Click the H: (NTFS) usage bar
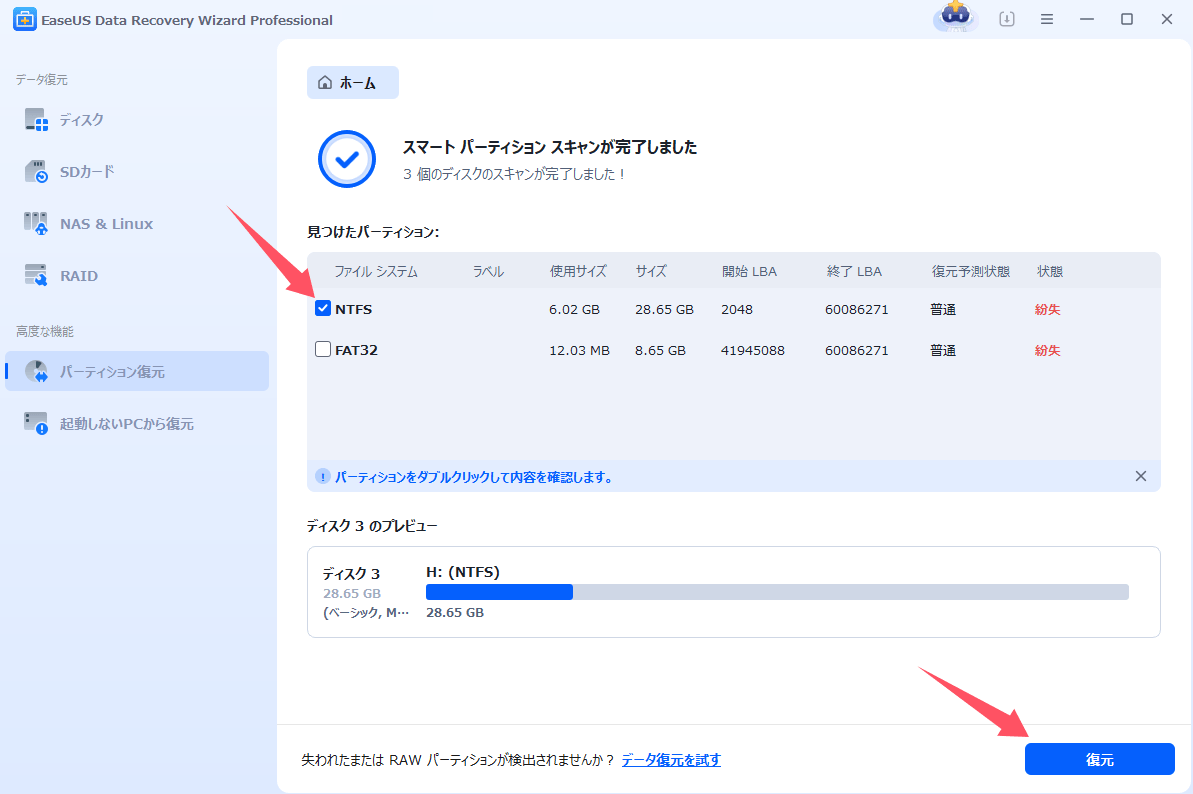Image resolution: width=1193 pixels, height=794 pixels. 776,592
